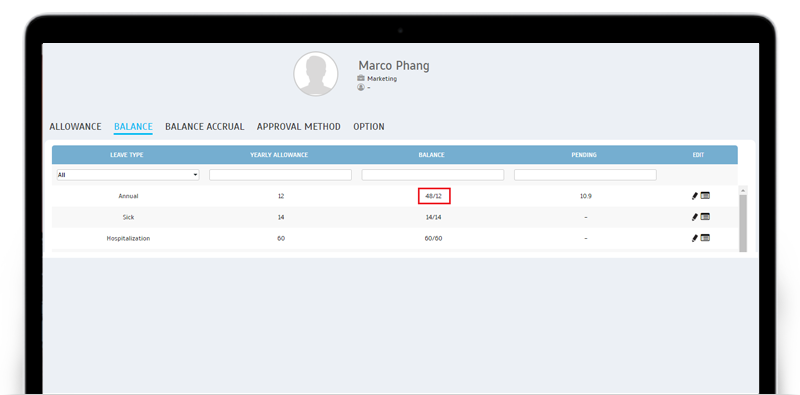Go to the Approval Method tab
Screen dimensions: 800x395
tap(298, 127)
